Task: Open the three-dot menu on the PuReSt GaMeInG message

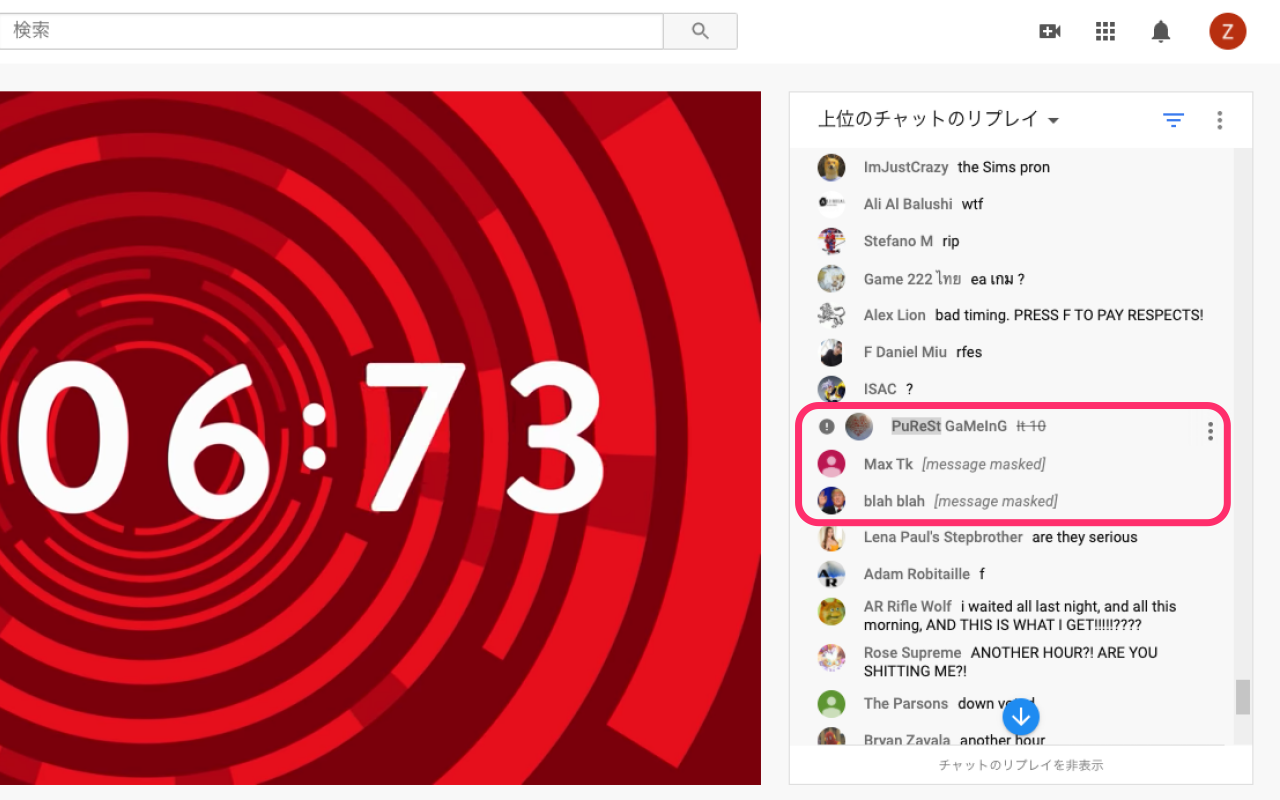Action: click(1210, 431)
